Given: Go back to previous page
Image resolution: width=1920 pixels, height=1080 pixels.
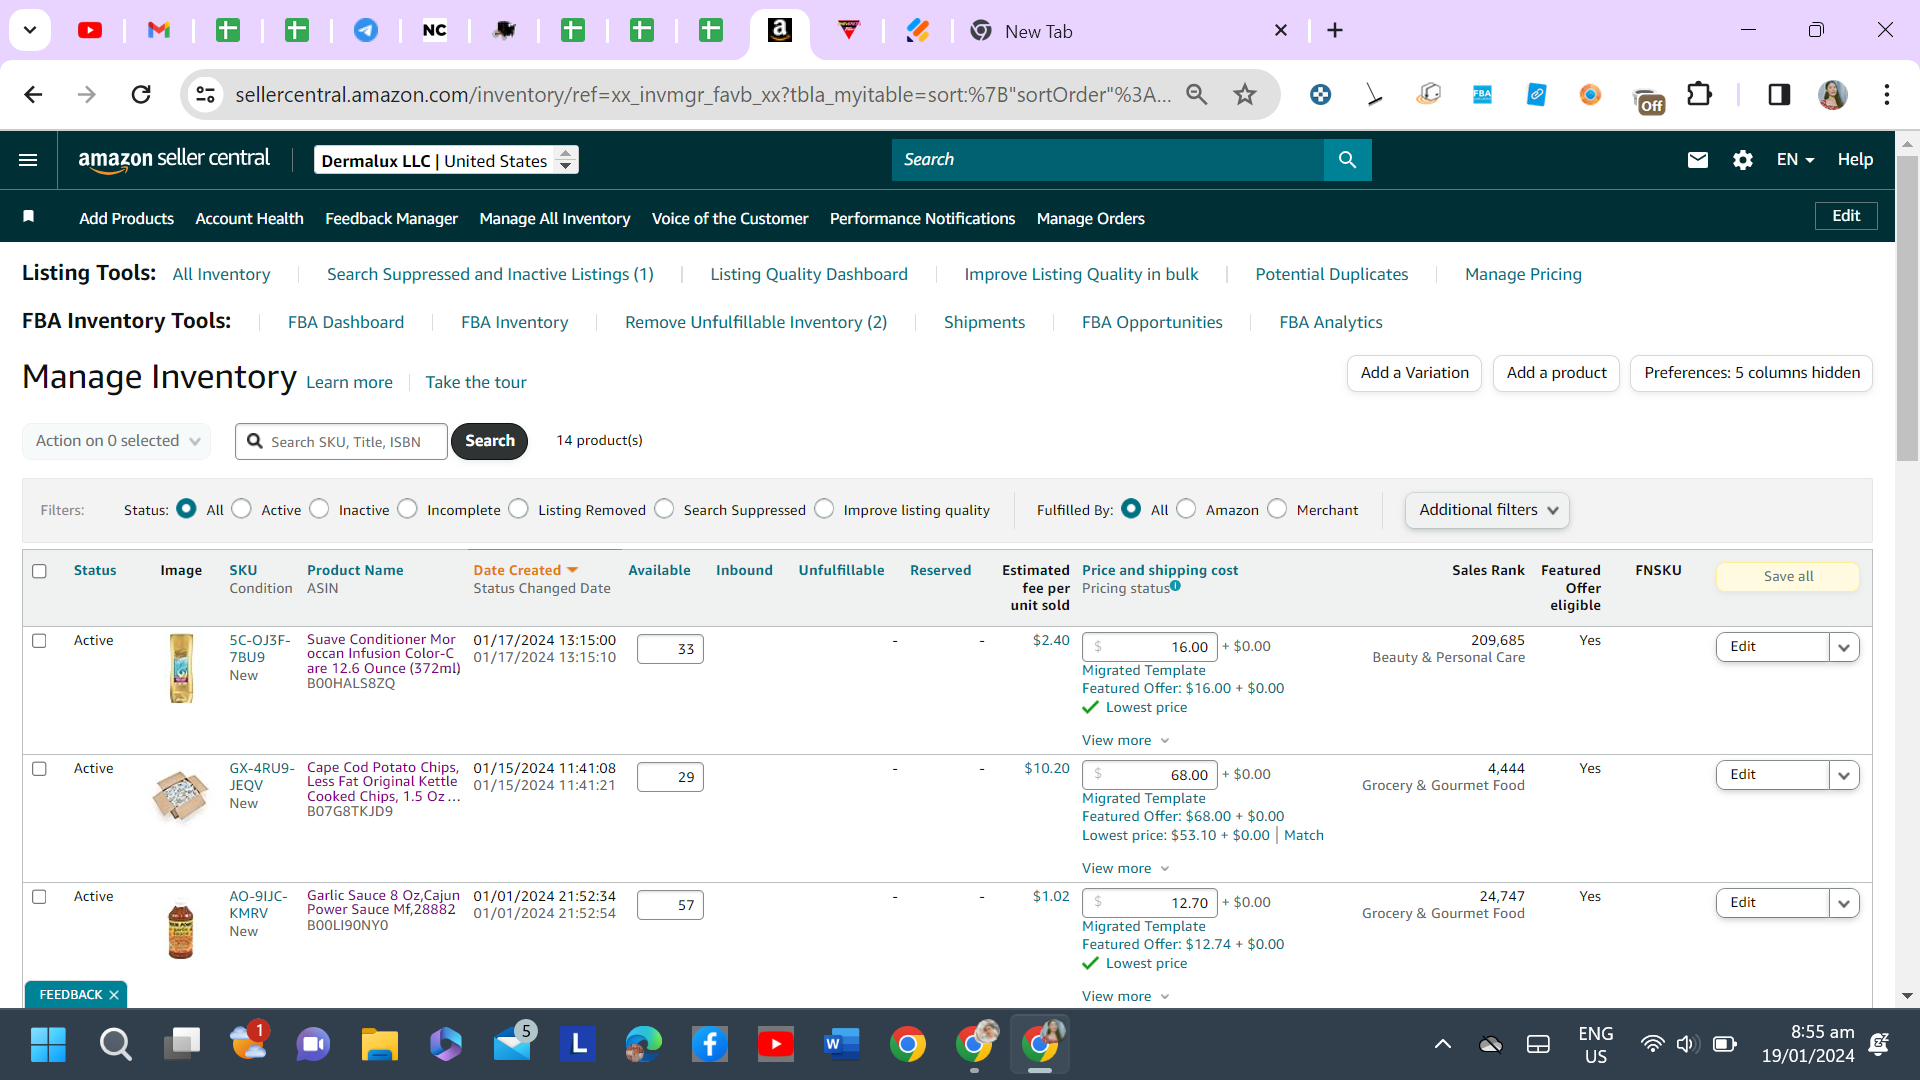Looking at the screenshot, I should (x=33, y=94).
